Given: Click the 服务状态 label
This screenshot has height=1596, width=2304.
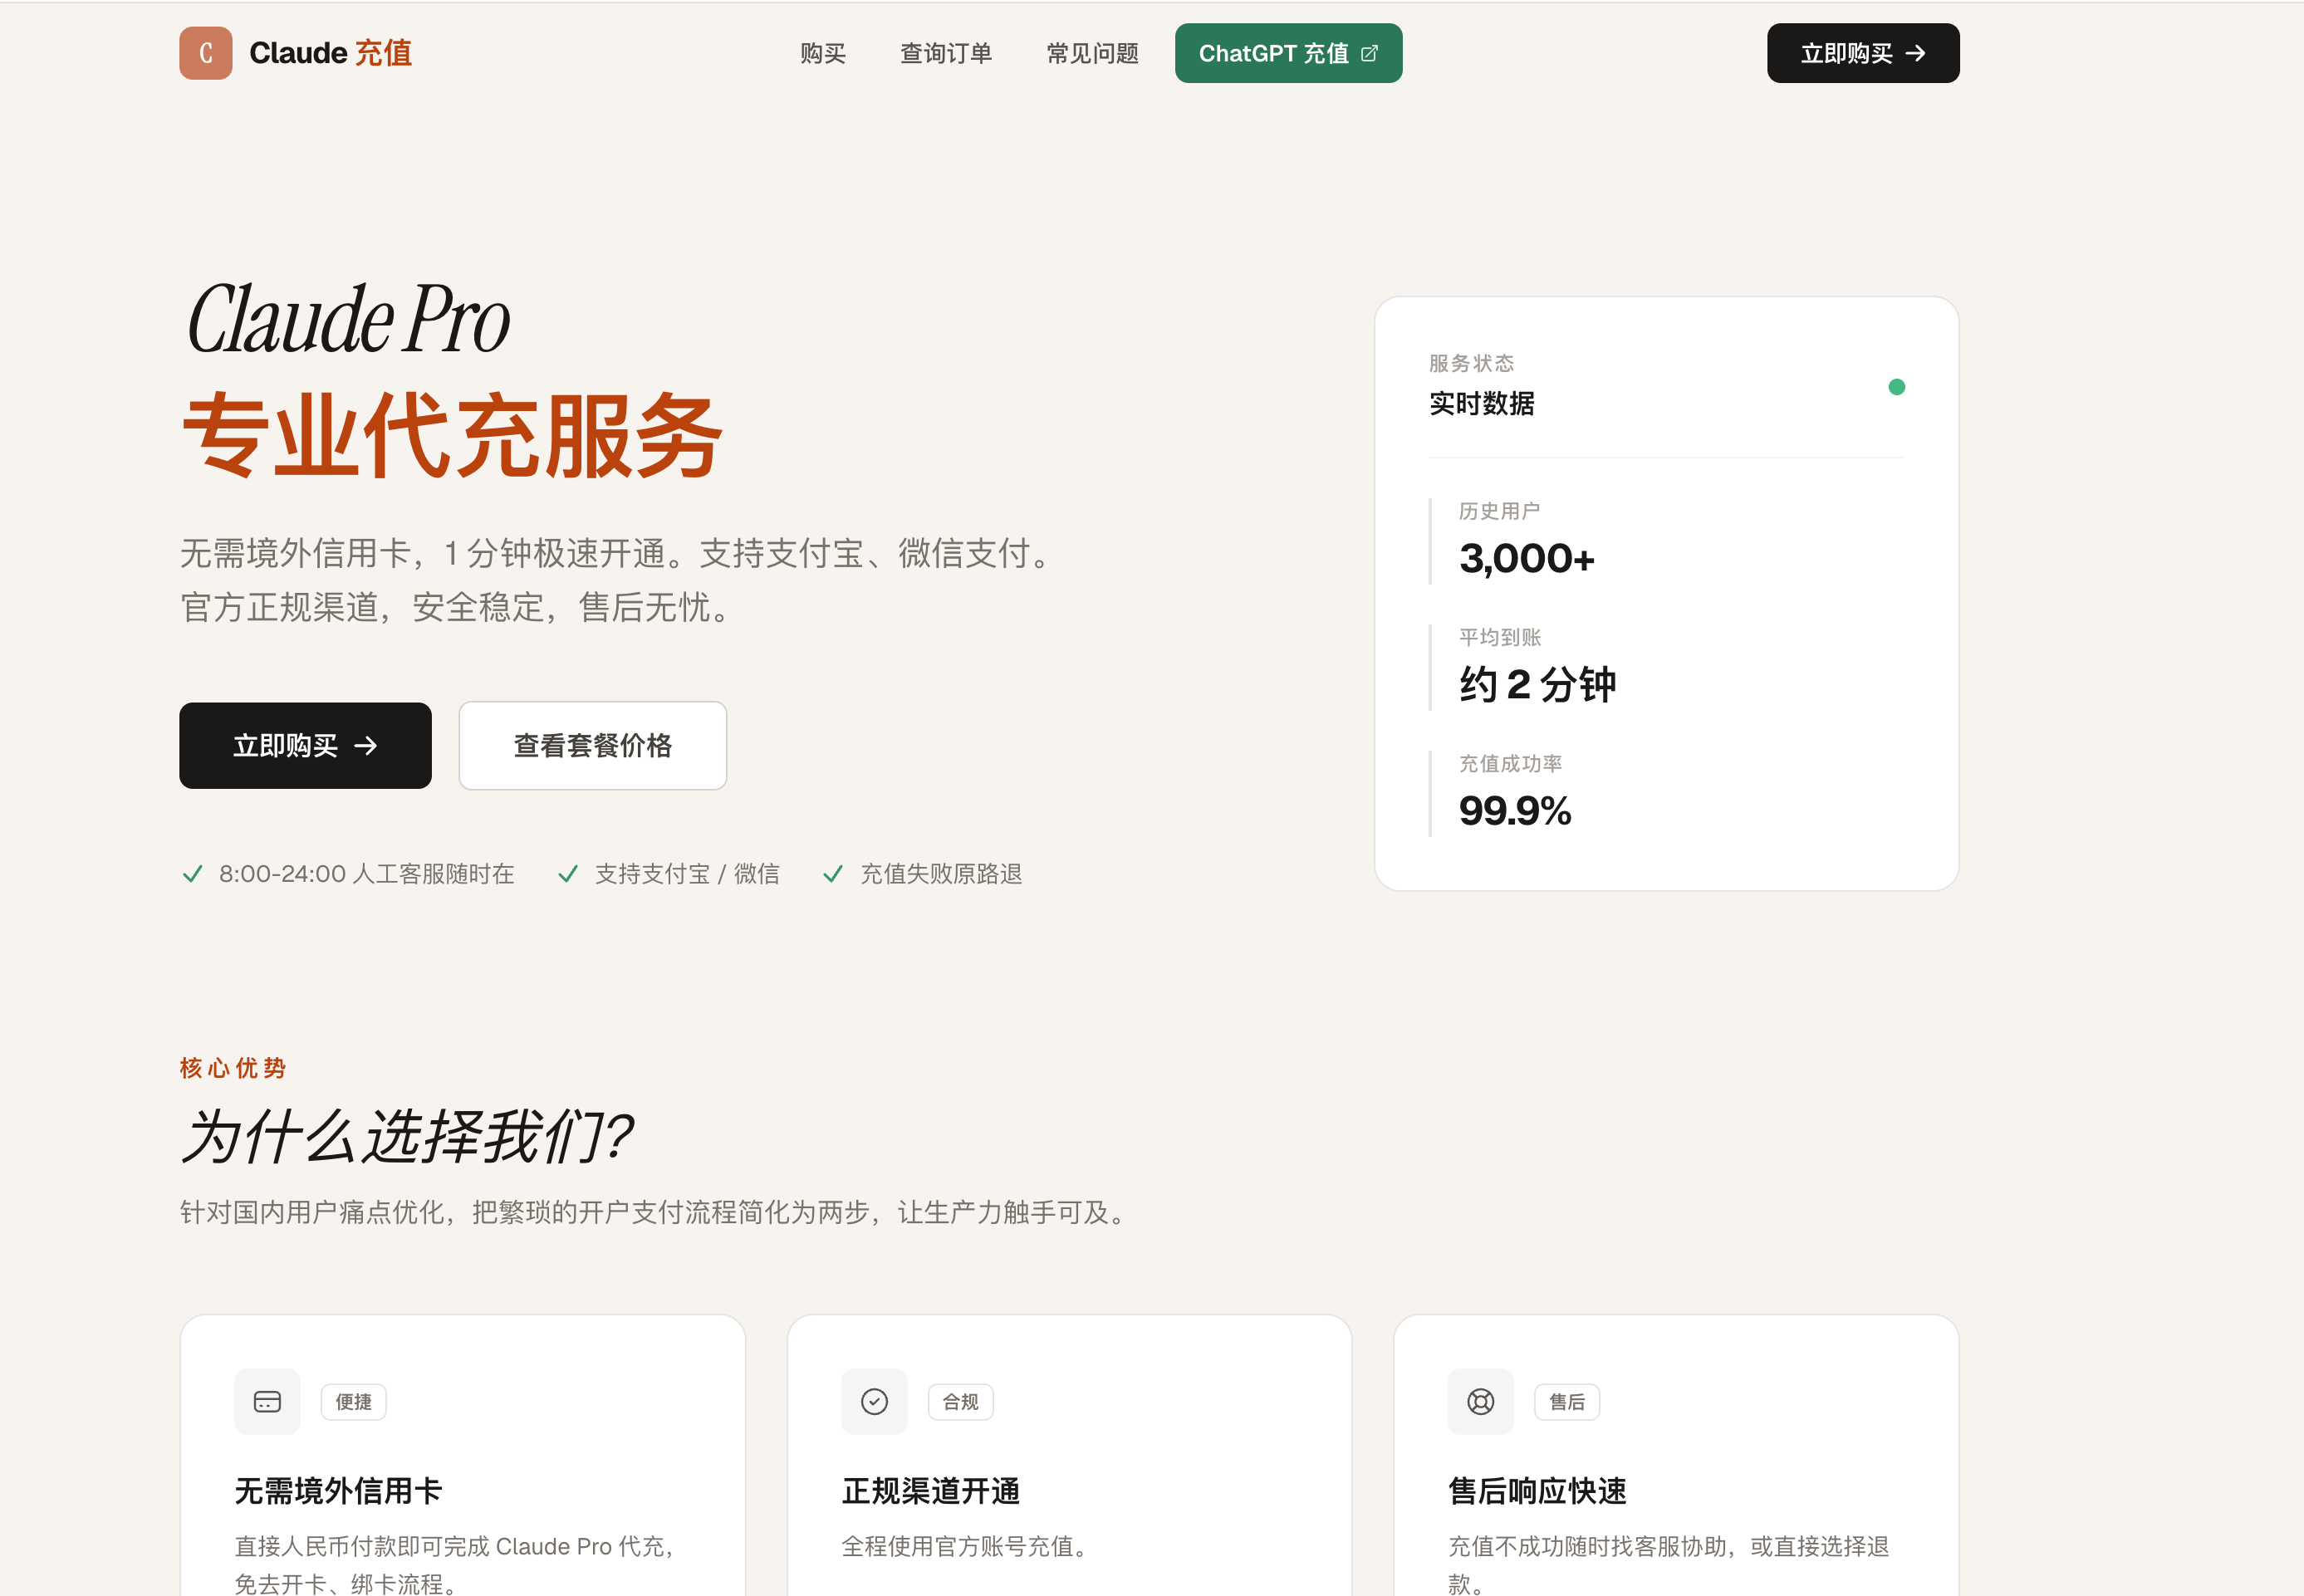Looking at the screenshot, I should pos(1472,363).
